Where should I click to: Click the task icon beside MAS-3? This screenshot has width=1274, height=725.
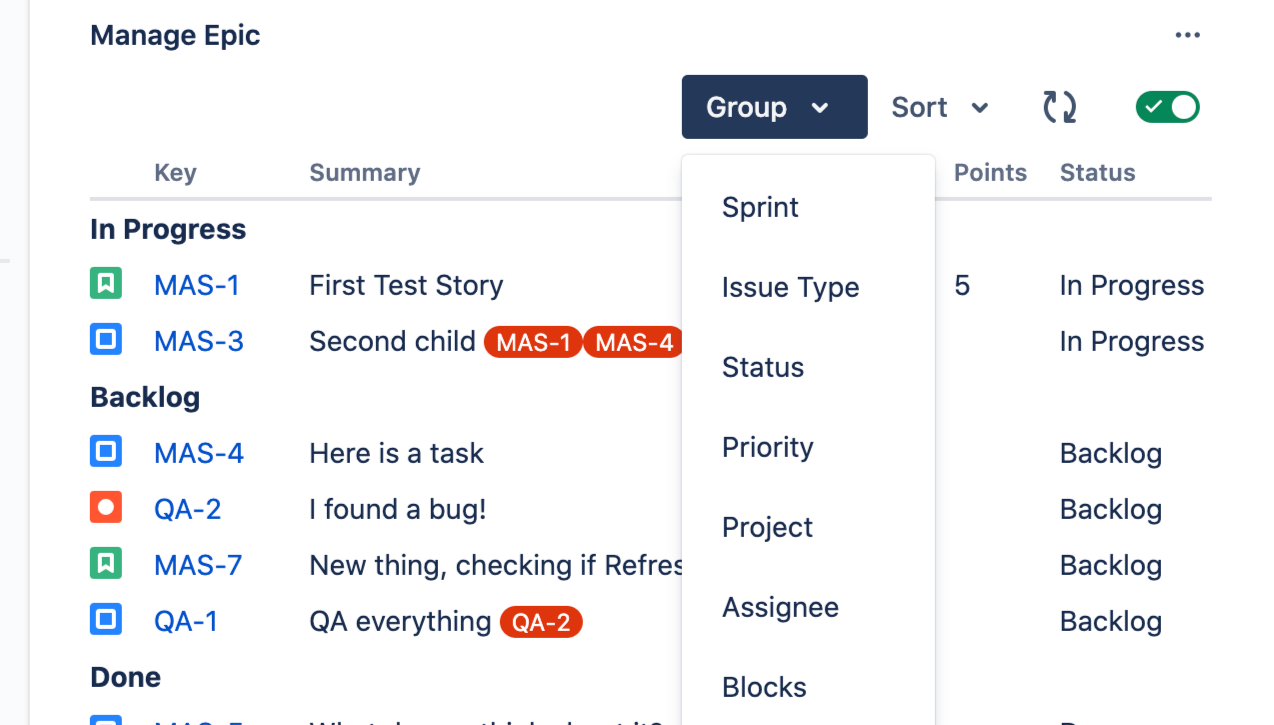(106, 341)
